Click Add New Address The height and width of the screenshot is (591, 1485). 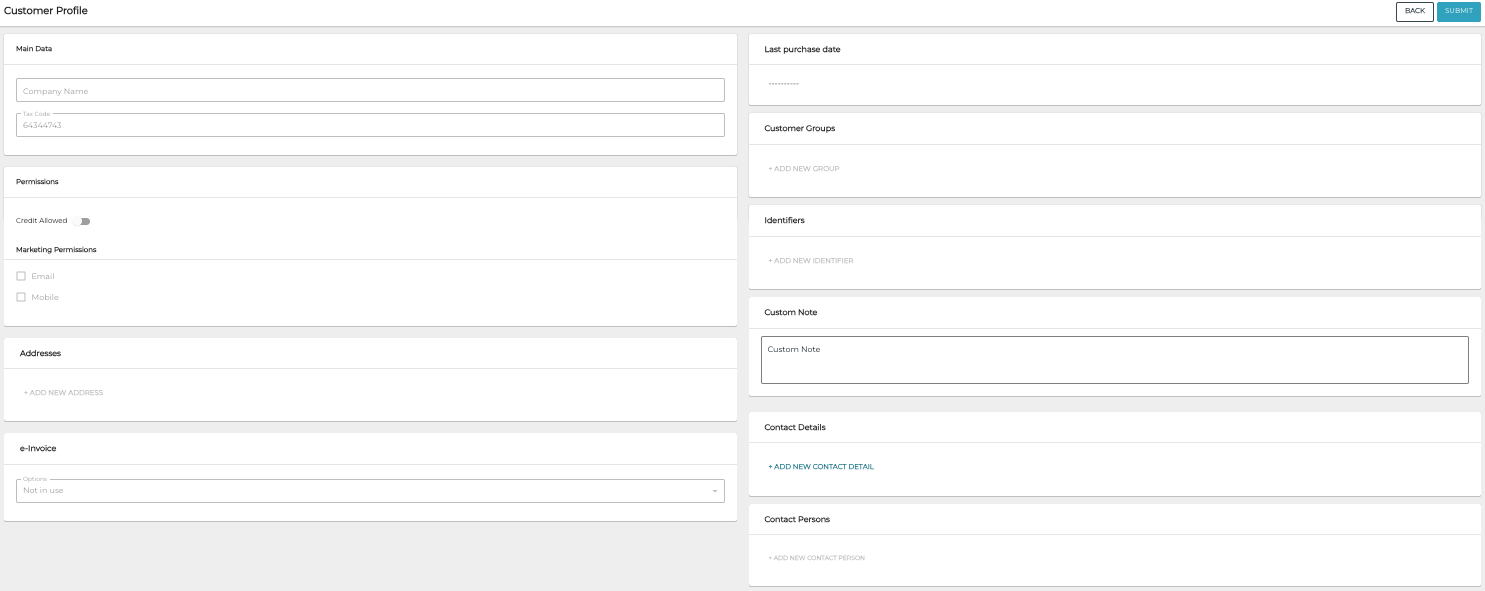pyautogui.click(x=63, y=392)
